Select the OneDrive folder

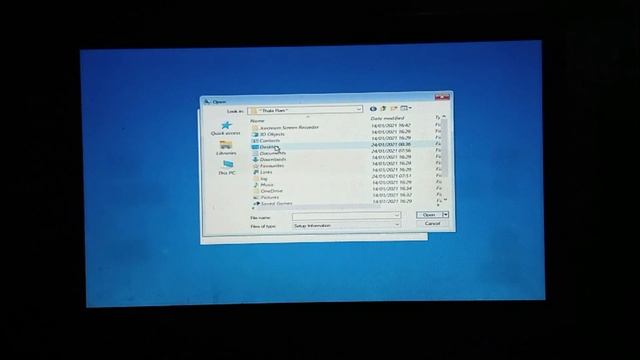[x=267, y=191]
